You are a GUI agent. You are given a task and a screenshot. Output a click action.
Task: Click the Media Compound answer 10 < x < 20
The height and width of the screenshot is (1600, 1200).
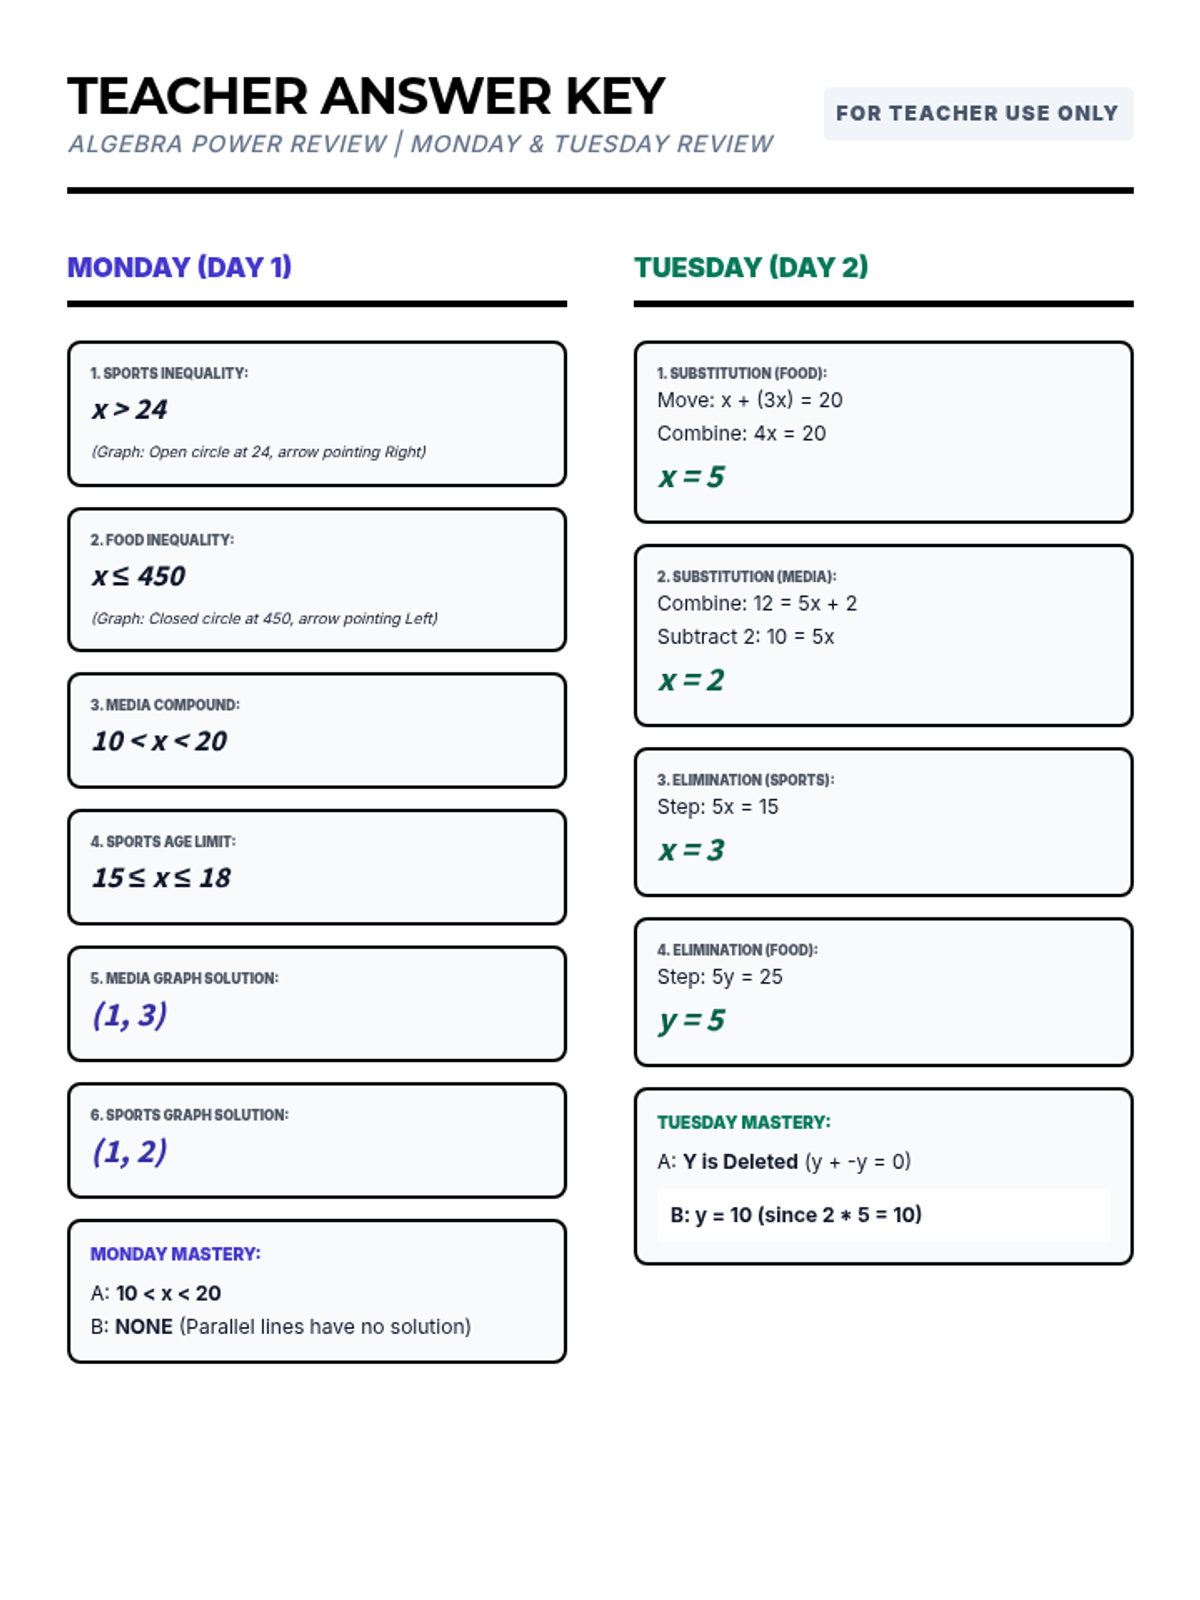[160, 741]
